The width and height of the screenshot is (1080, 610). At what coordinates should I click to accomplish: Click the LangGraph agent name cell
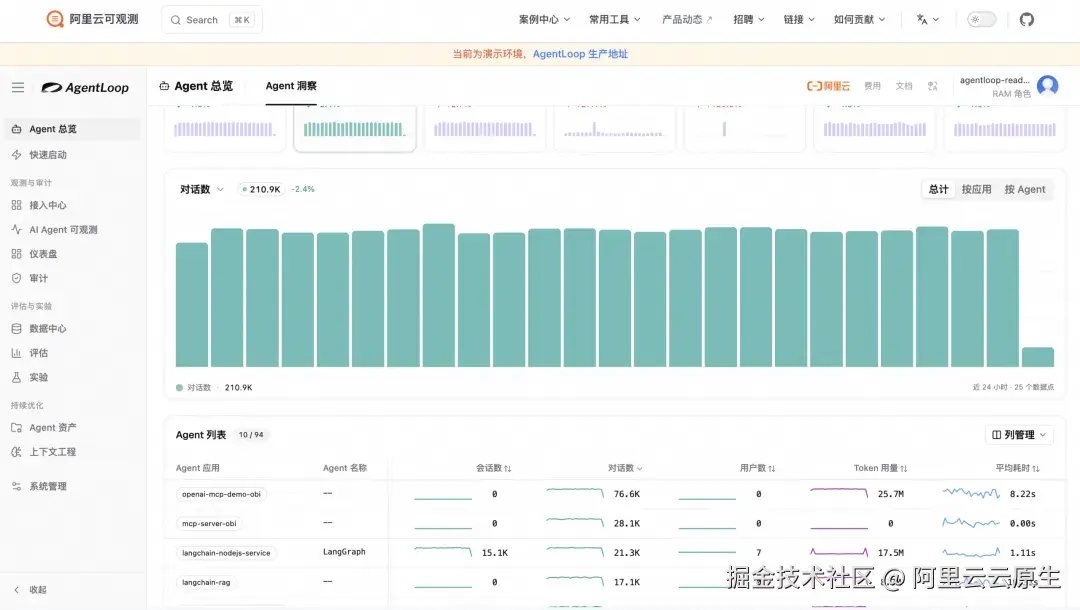[x=344, y=552]
